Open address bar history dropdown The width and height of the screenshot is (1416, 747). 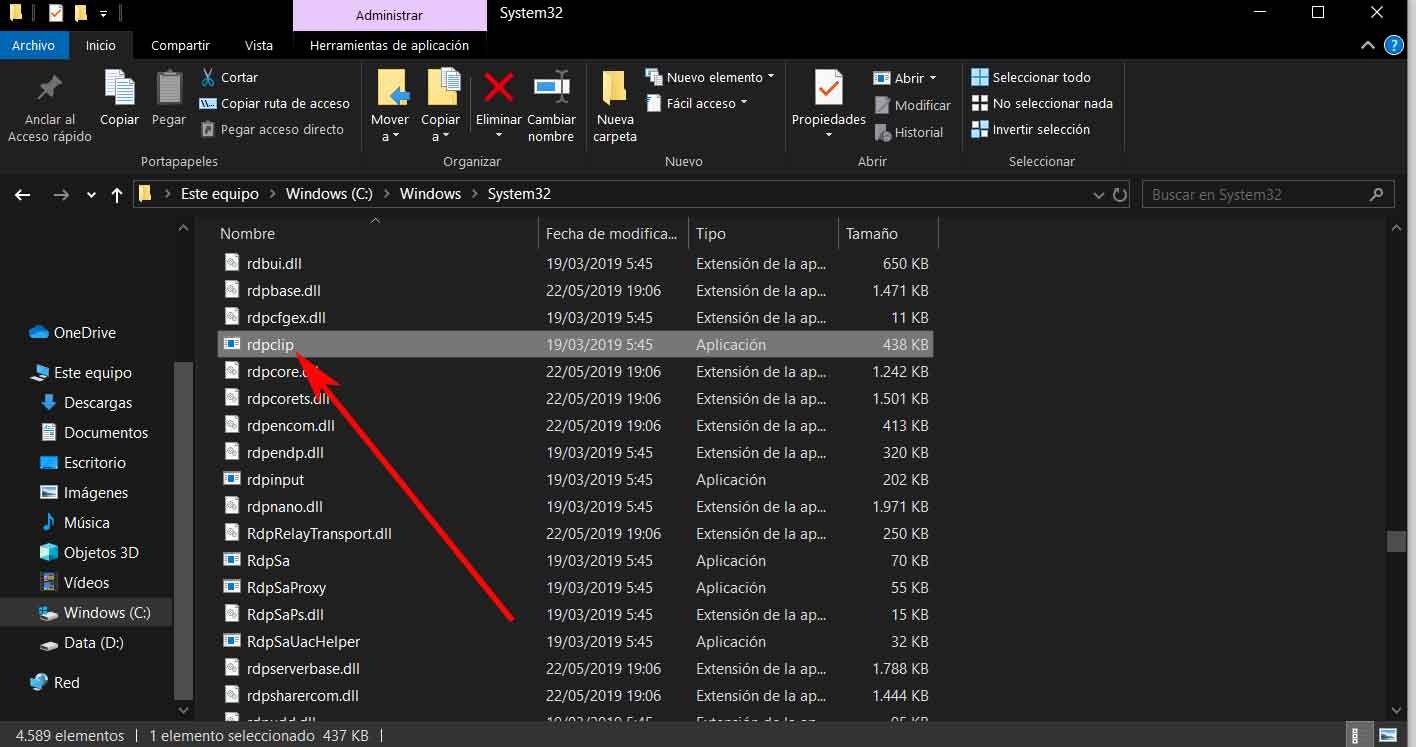1100,195
